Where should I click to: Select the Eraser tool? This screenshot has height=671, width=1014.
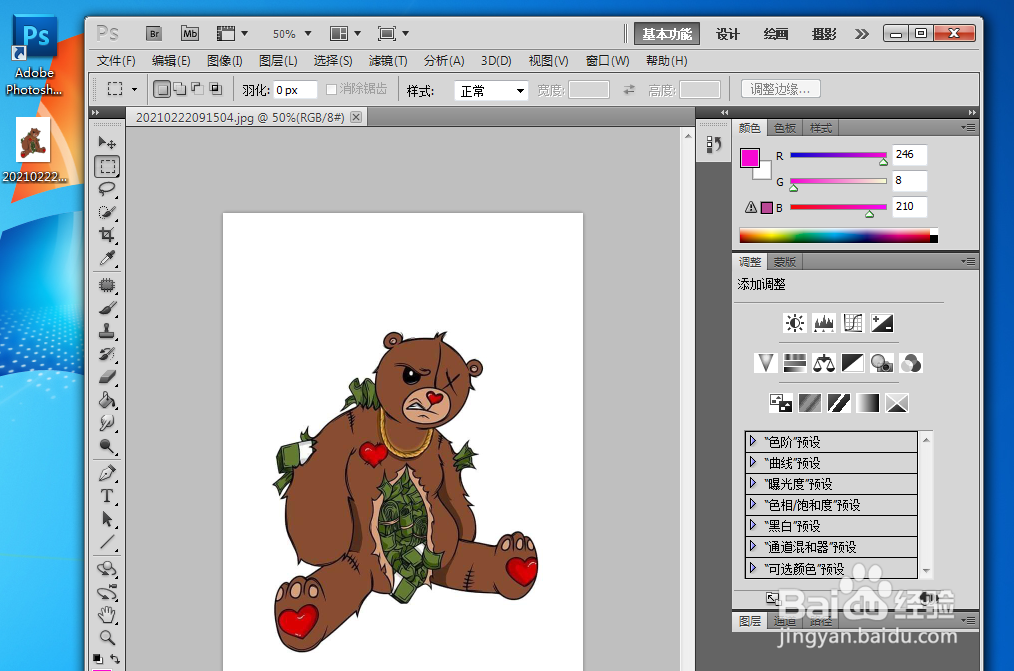pyautogui.click(x=107, y=377)
